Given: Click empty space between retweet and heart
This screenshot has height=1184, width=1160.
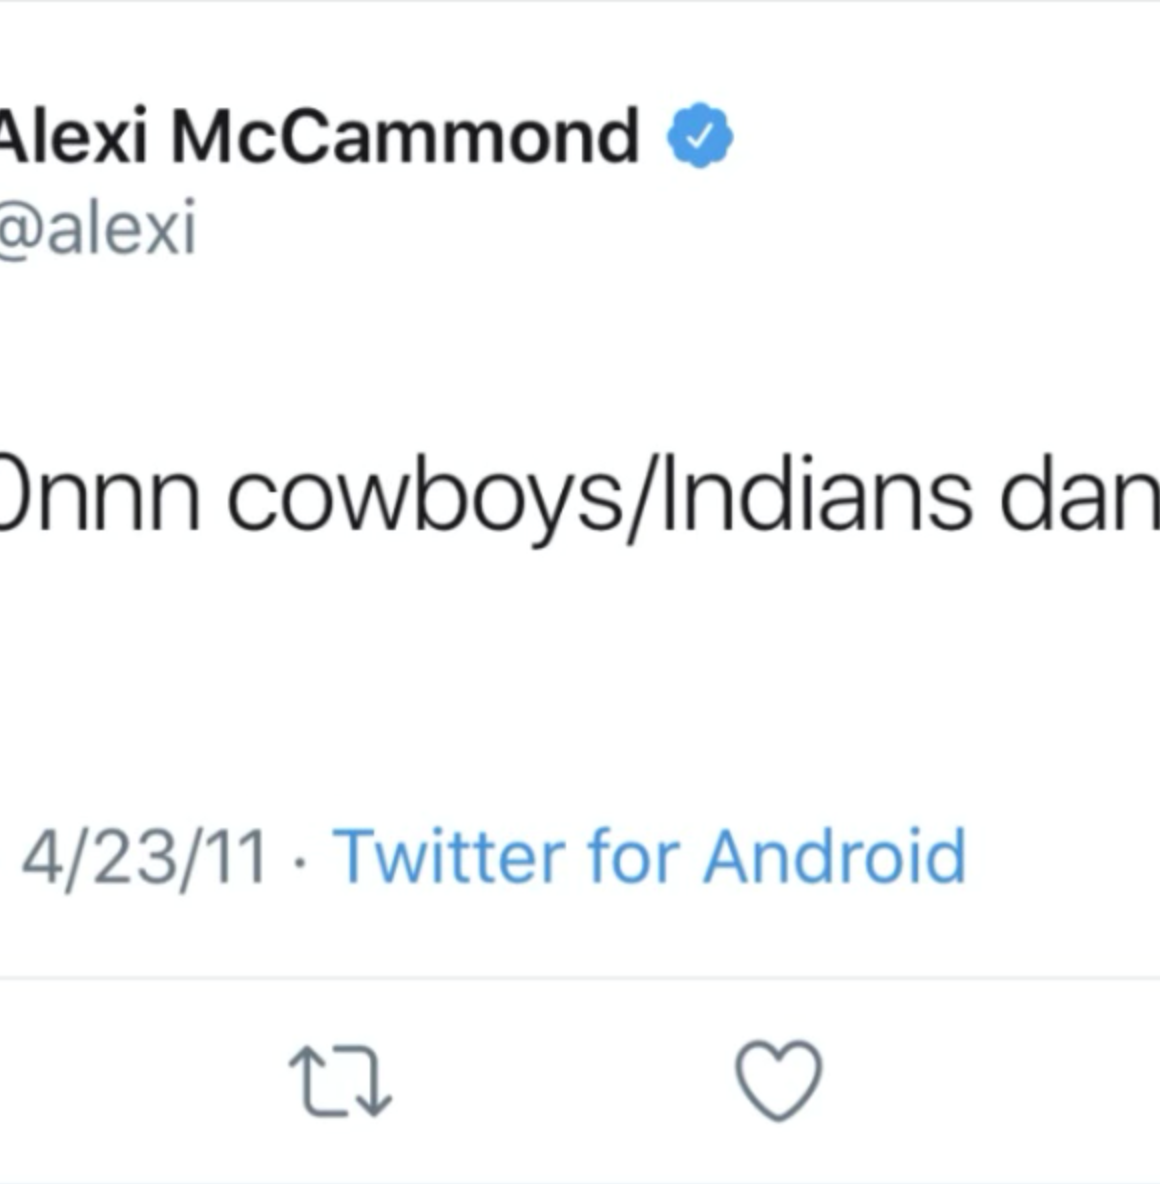Looking at the screenshot, I should 560,1080.
